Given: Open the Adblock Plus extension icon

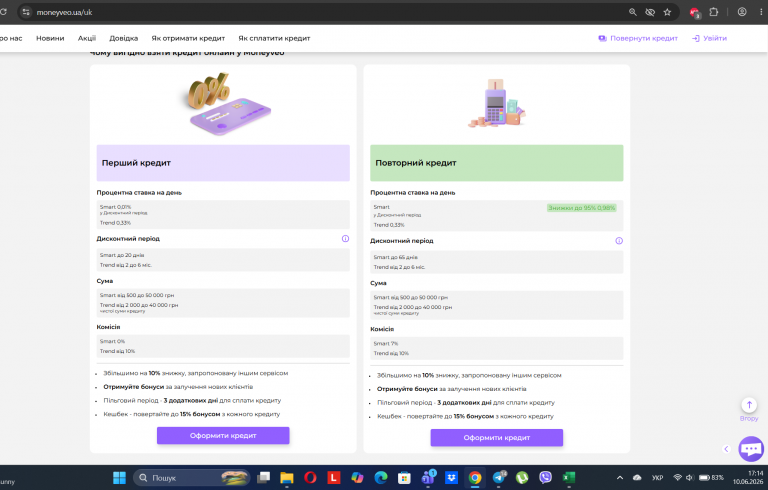Looking at the screenshot, I should [694, 13].
